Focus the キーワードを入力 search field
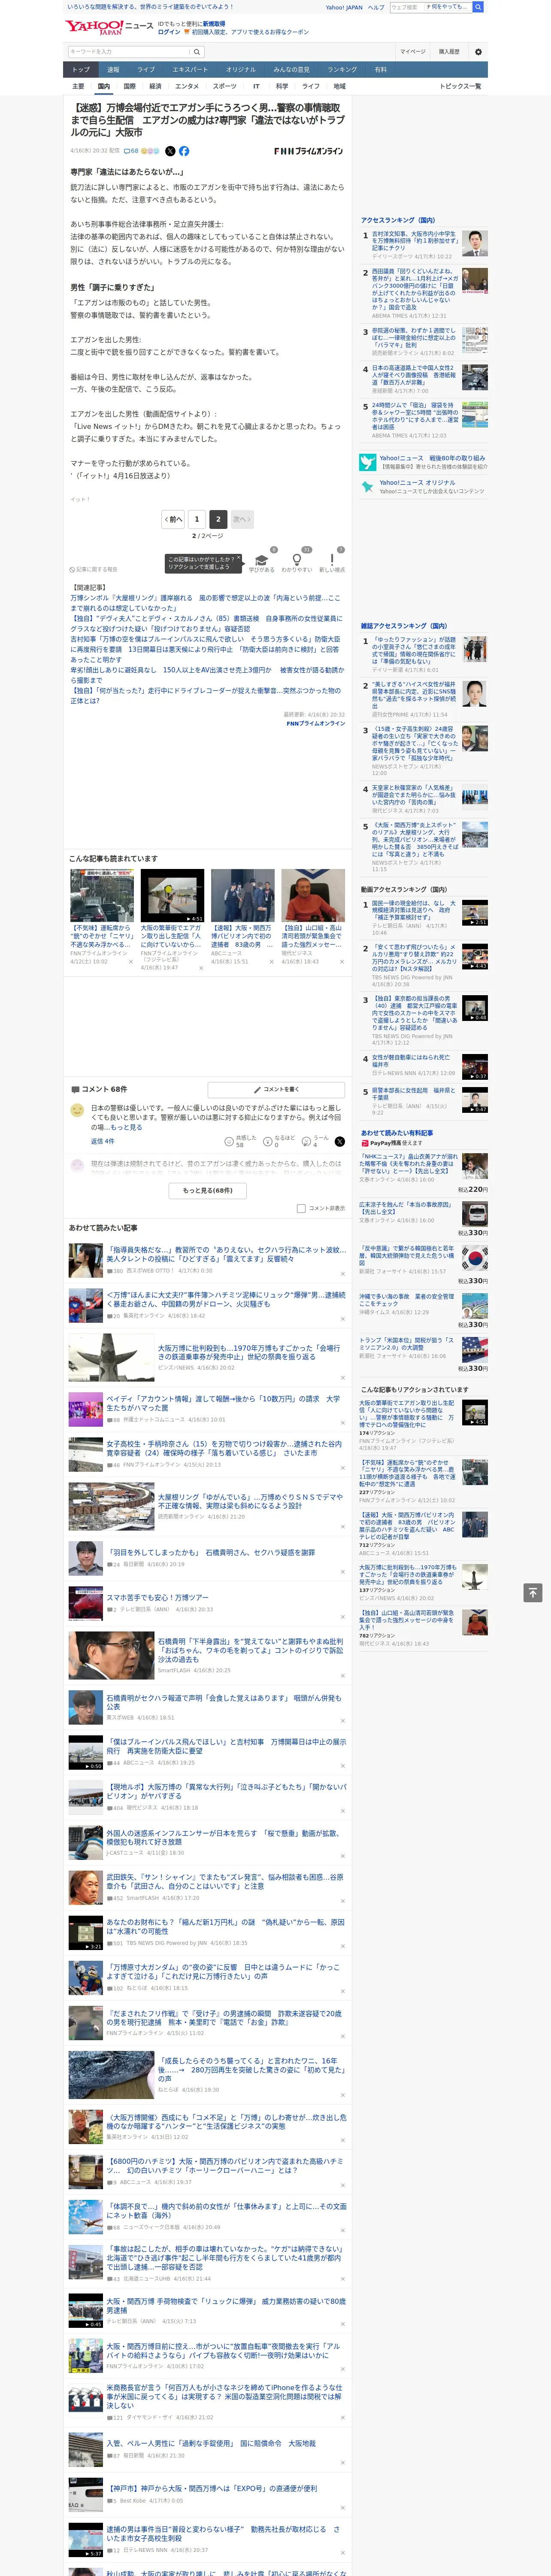551x2576 pixels. click(x=129, y=52)
